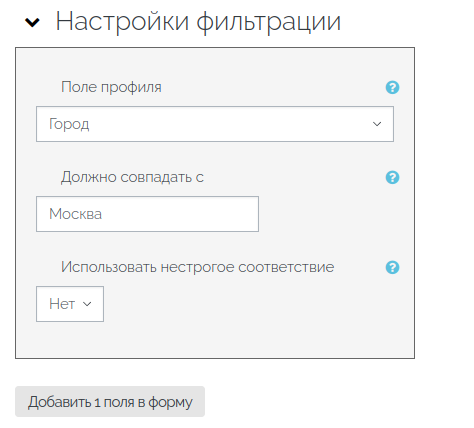Open help icon for Поле профиля
Screen dimensions: 474x428
392,88
